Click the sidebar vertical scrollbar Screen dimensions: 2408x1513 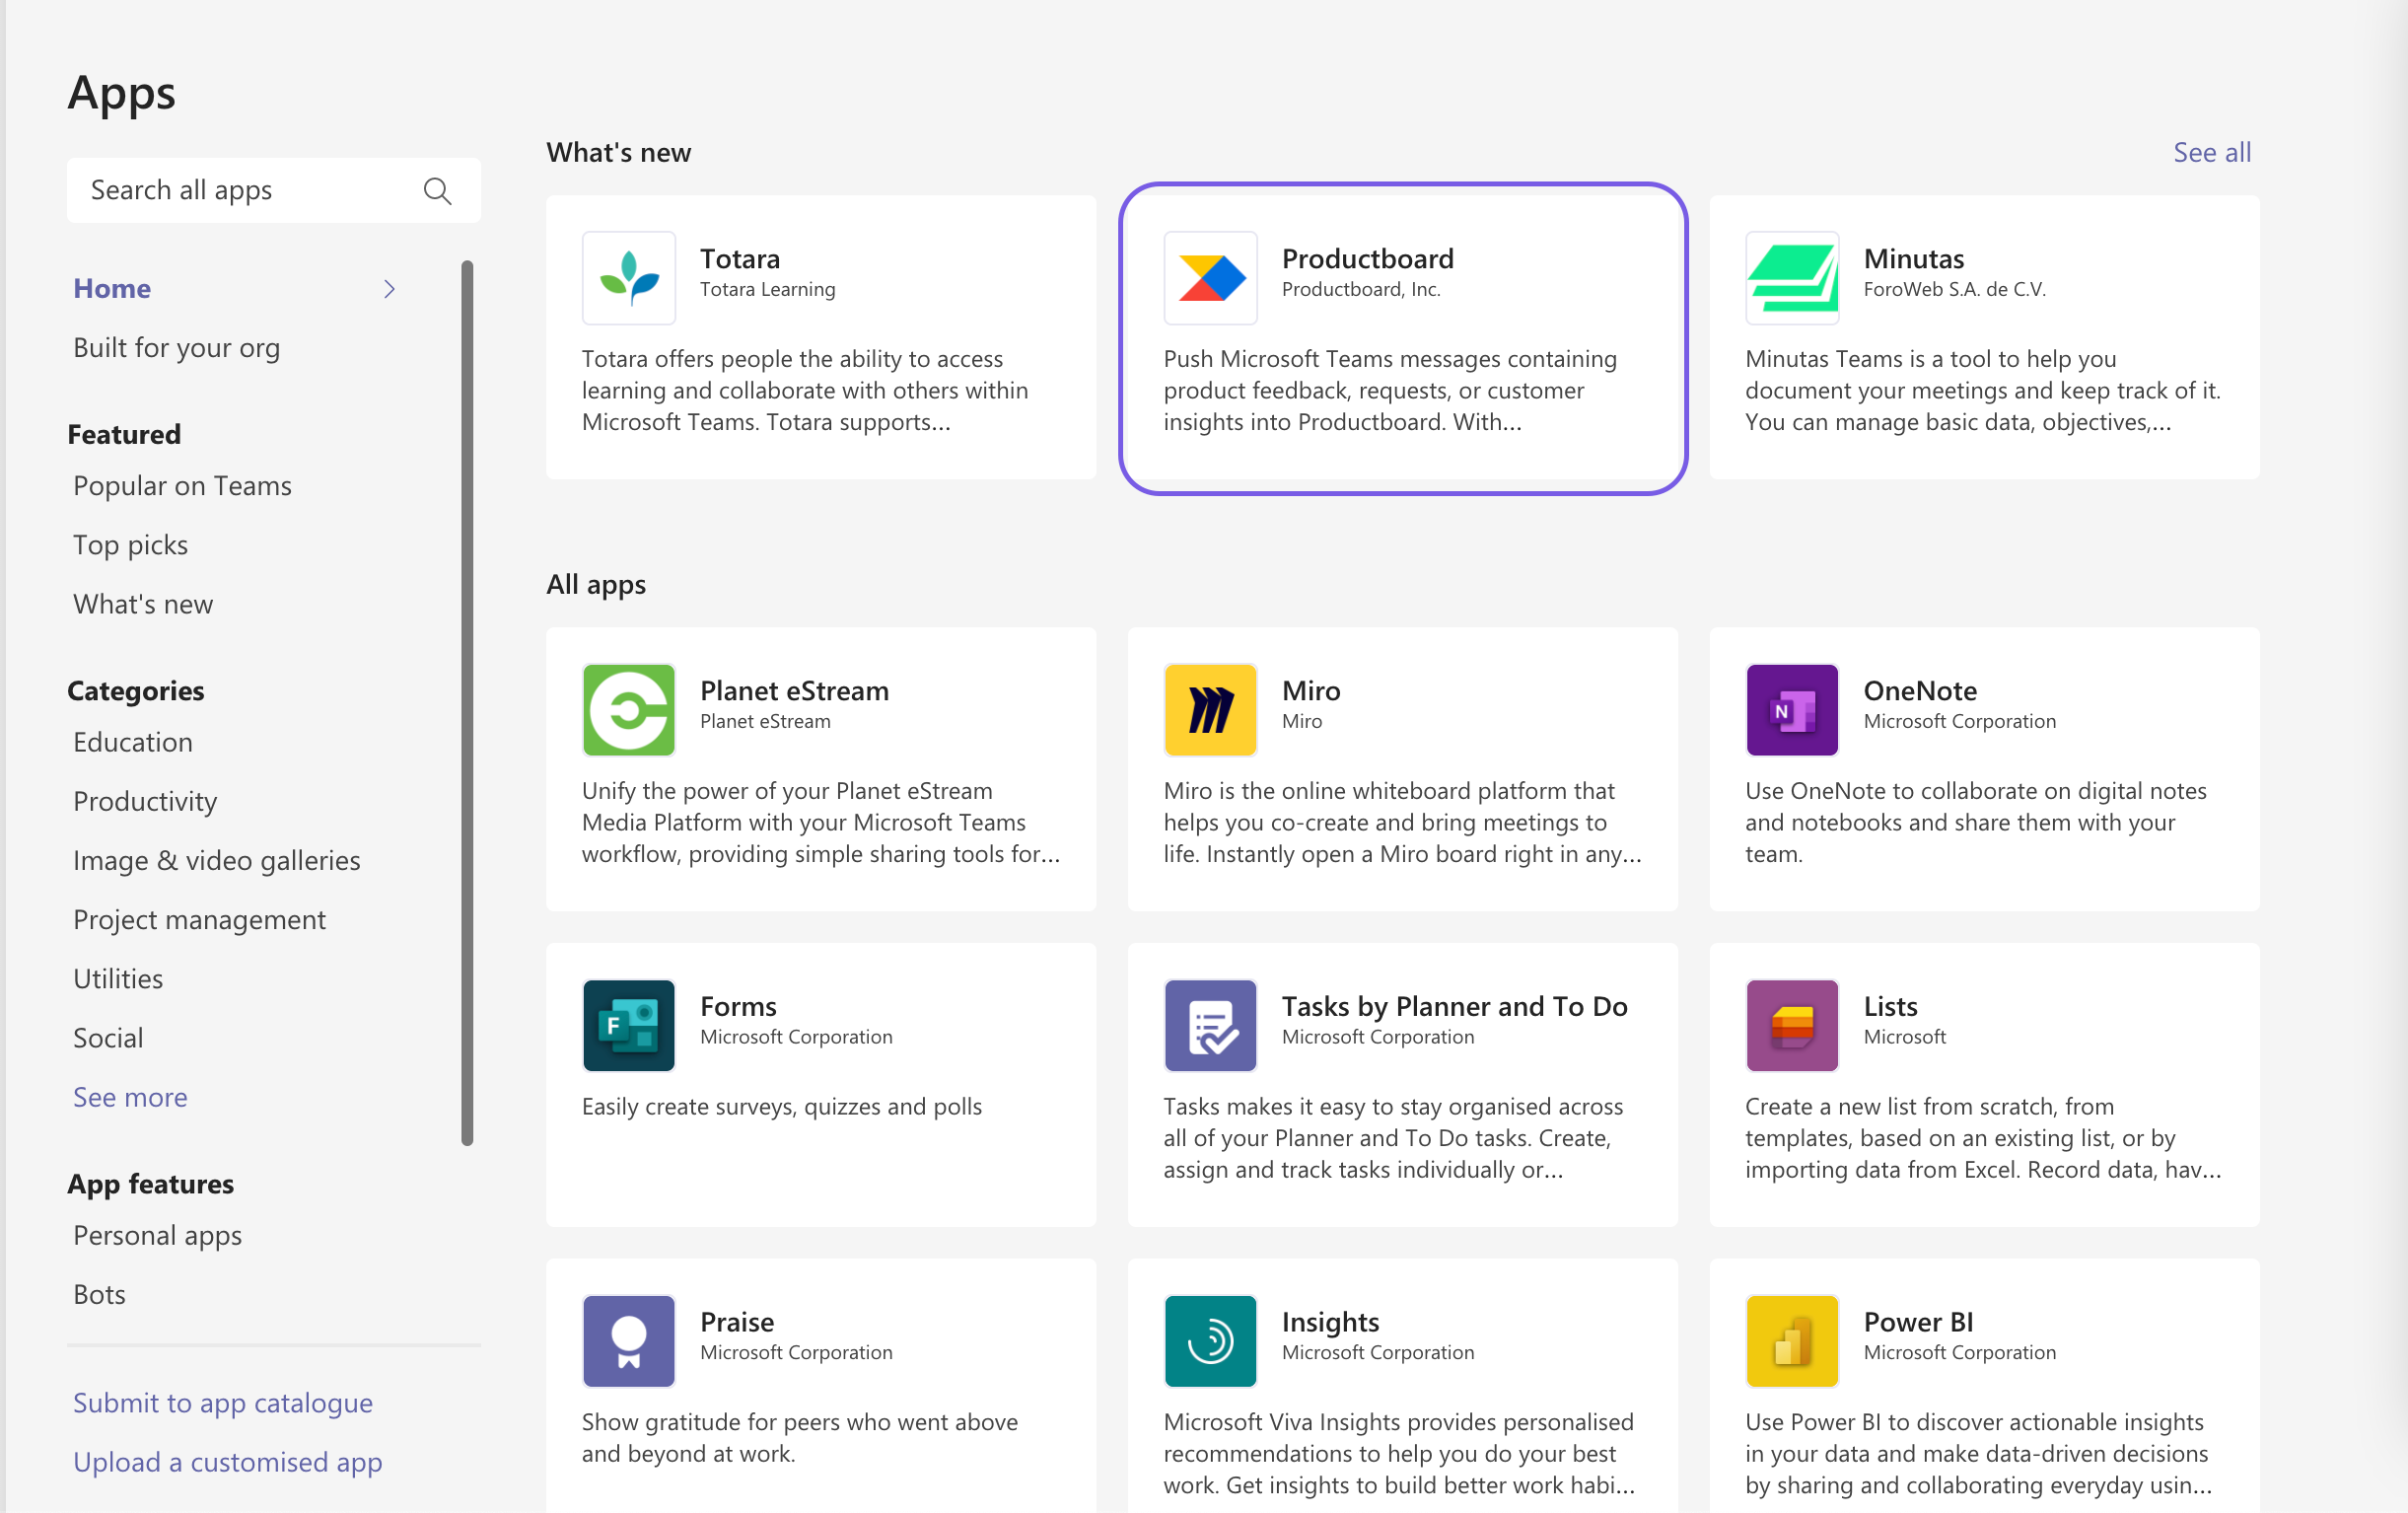coord(466,702)
